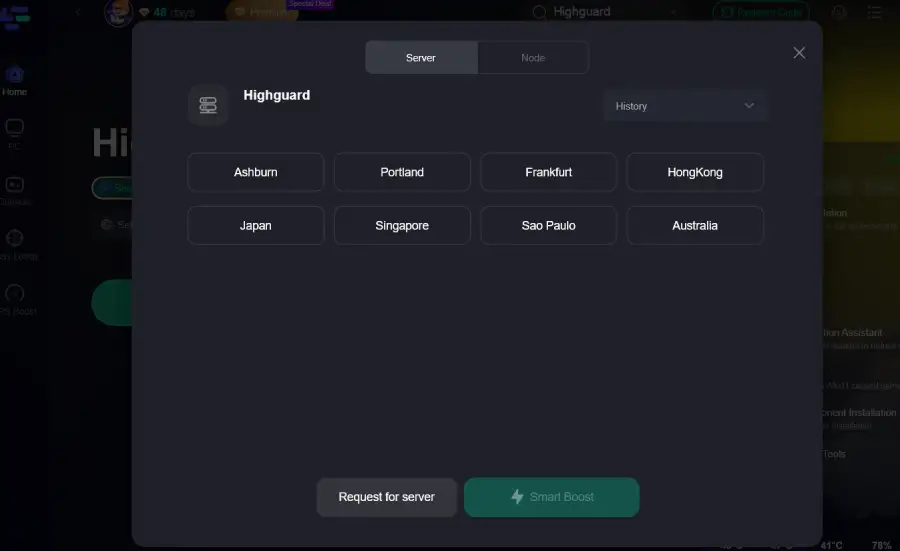Click the back arrow in top bar
The height and width of the screenshot is (551, 900).
(79, 13)
